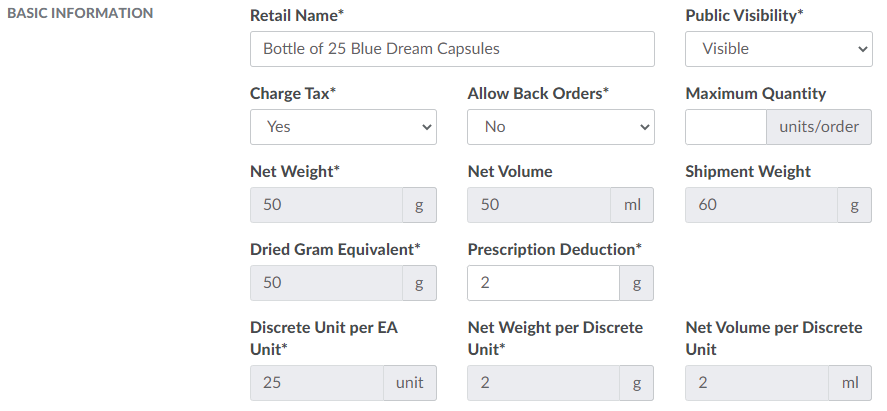Click the Maximum Quantity input field
This screenshot has height=411, width=887.
(725, 127)
